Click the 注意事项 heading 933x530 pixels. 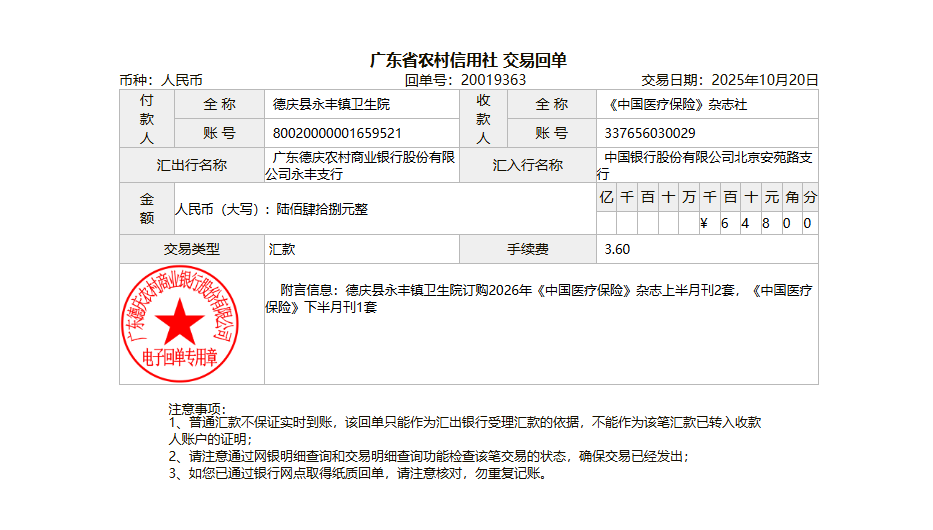coord(197,409)
